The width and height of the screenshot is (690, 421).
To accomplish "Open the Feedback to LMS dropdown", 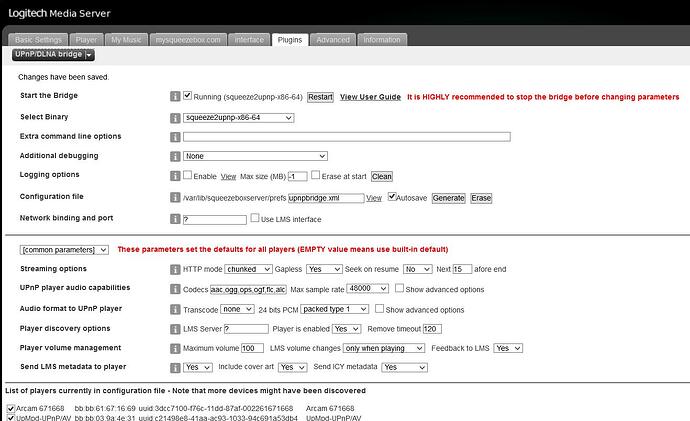I will tap(508, 348).
